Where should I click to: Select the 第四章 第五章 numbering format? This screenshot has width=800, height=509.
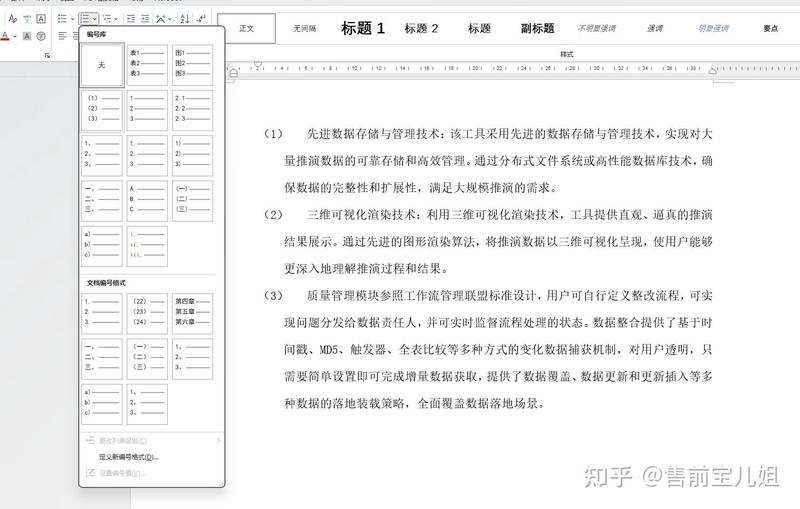click(192, 314)
